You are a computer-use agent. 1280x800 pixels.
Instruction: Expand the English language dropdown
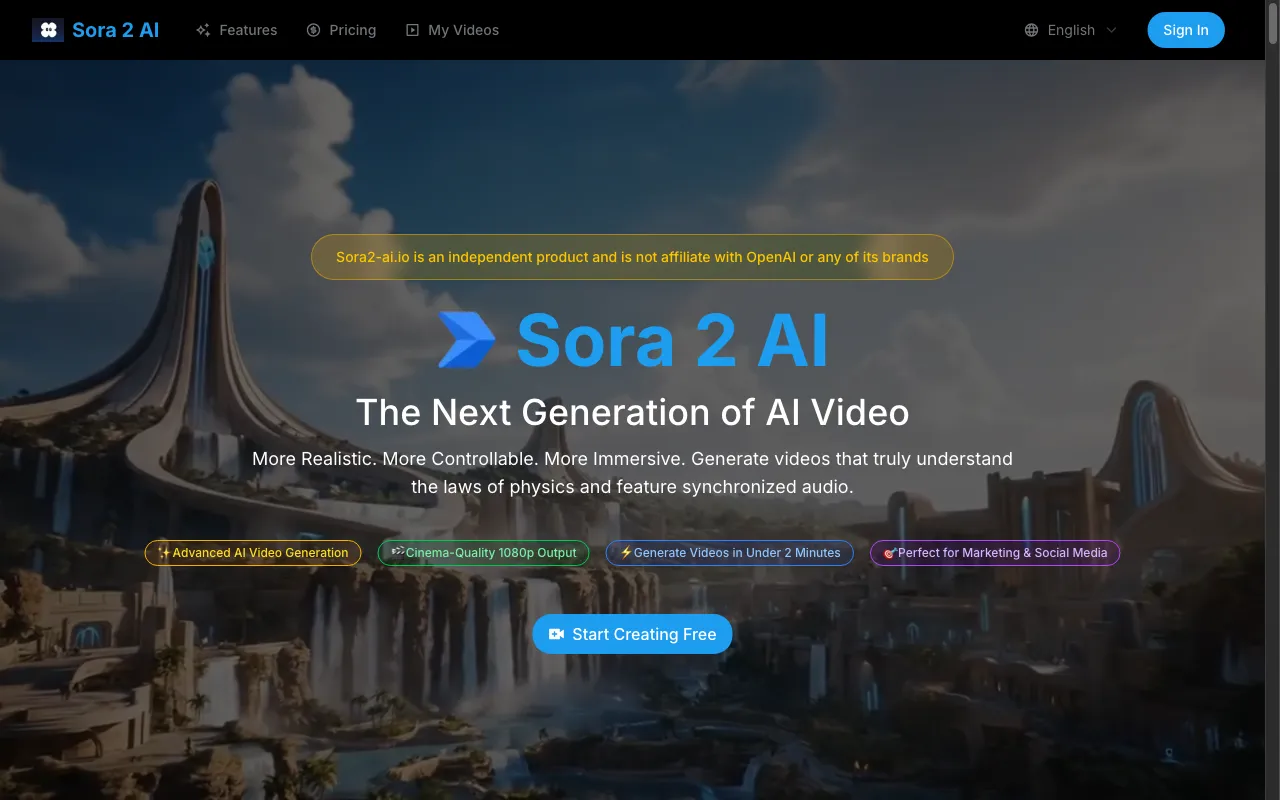coord(1071,30)
